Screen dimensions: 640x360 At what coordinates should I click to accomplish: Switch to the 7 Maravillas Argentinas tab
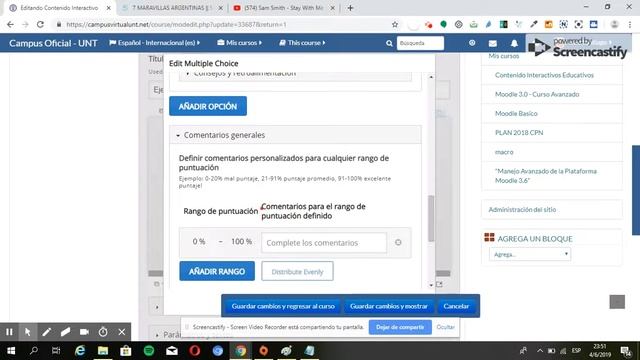(172, 8)
